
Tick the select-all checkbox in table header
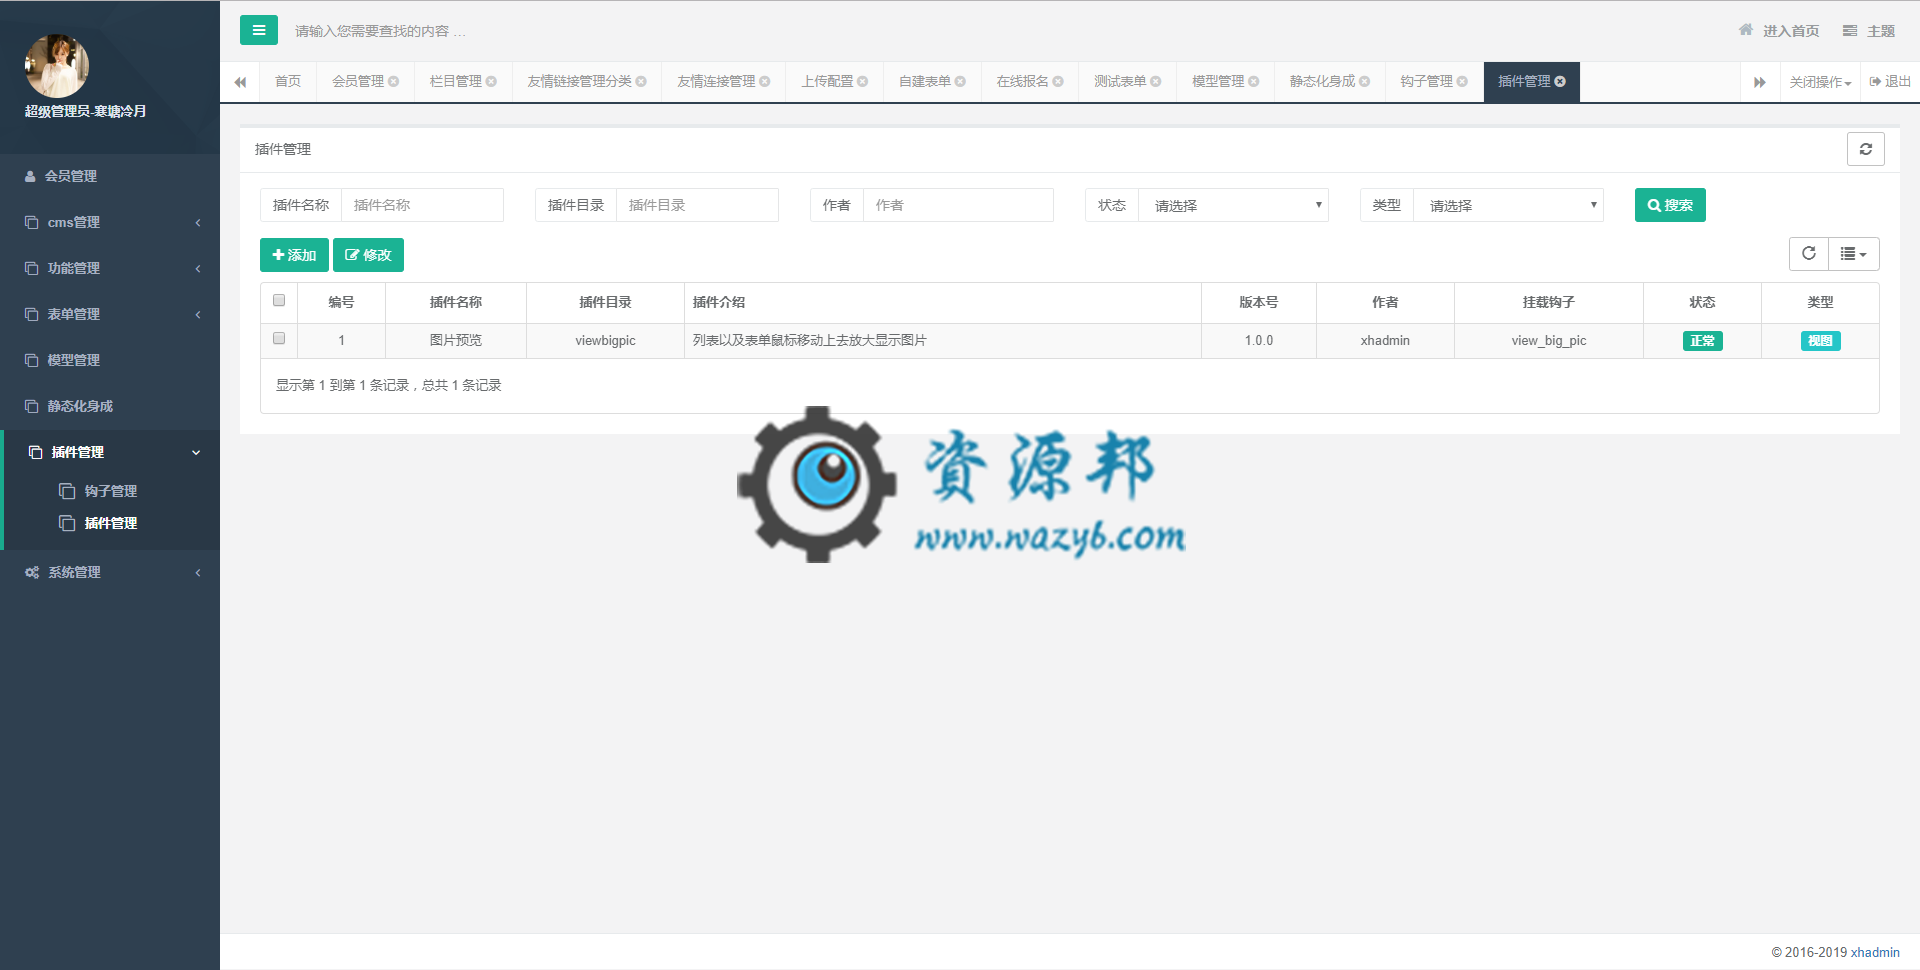279,300
